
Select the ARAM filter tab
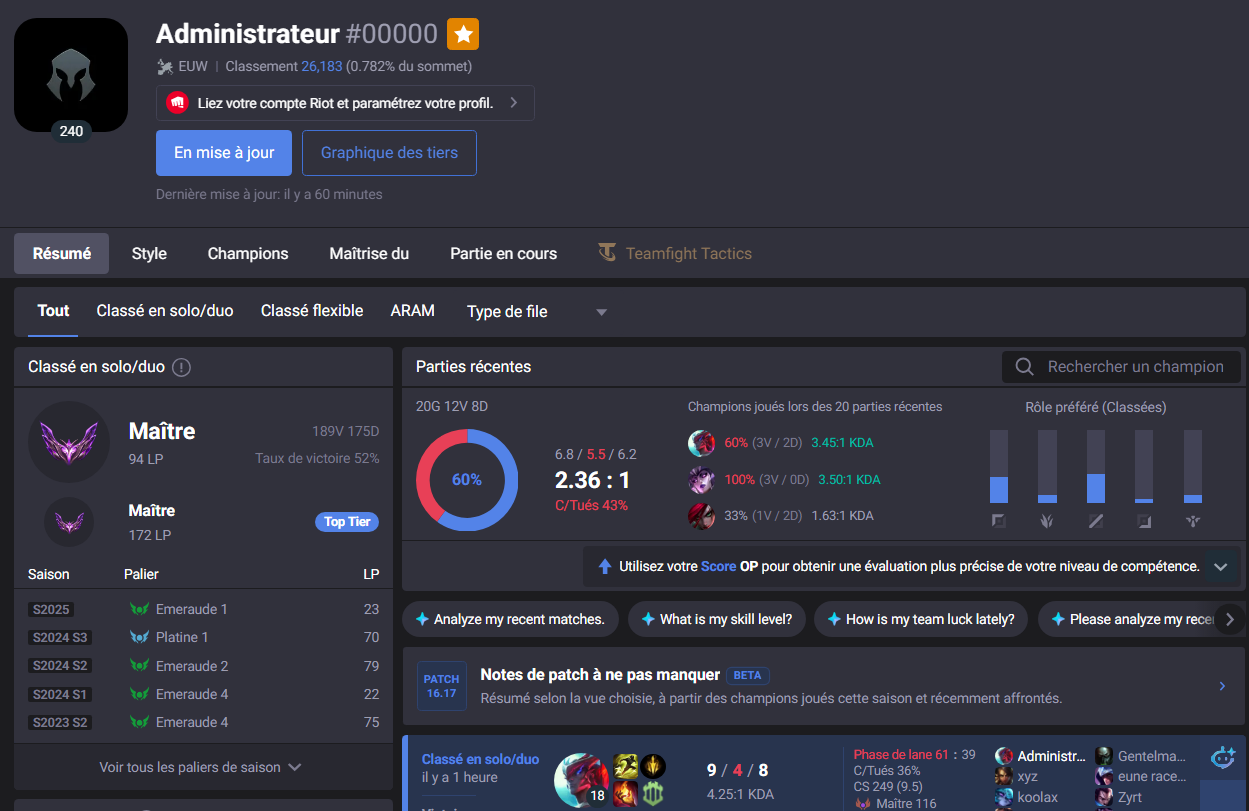click(x=413, y=311)
